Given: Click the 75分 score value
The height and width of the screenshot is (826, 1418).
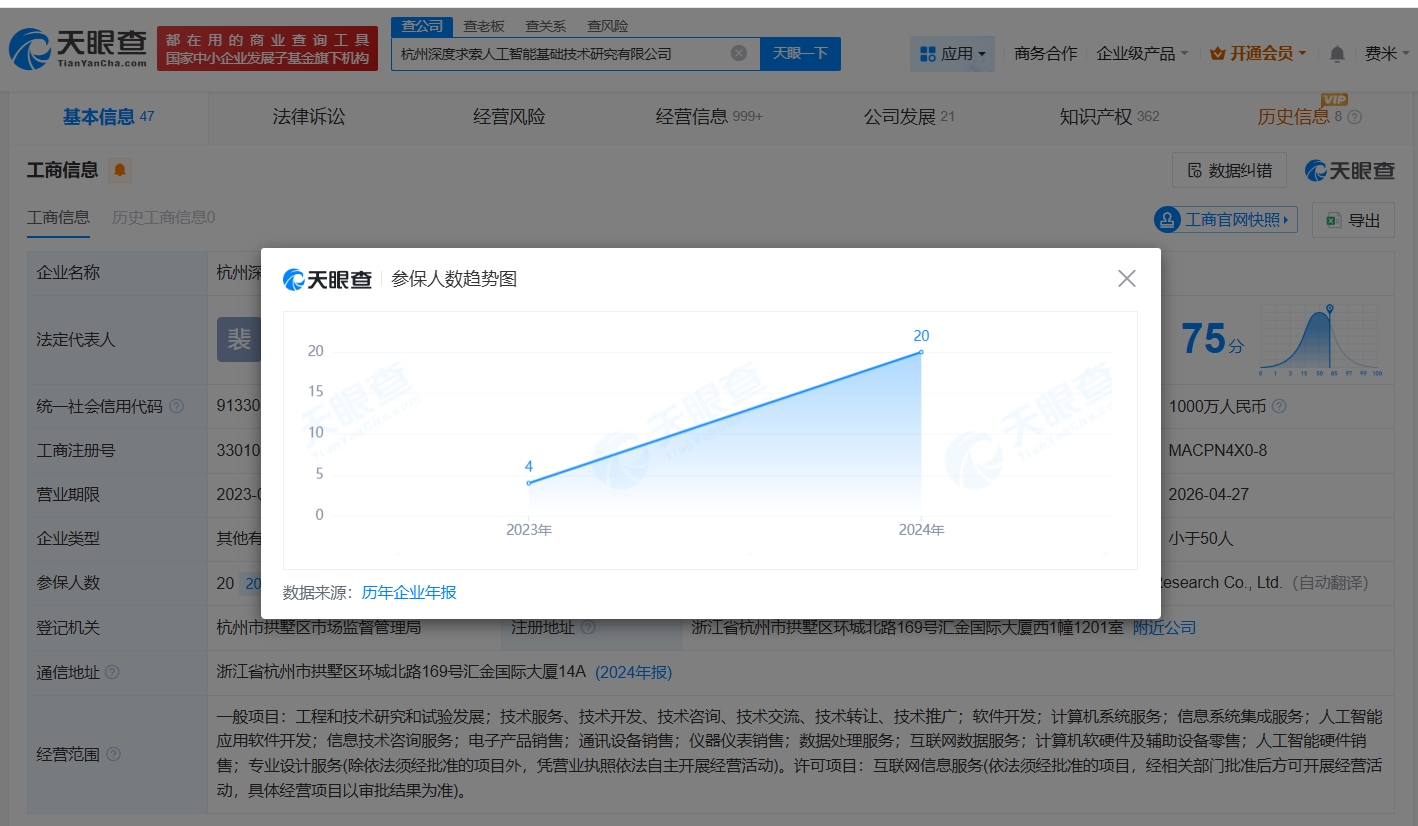Looking at the screenshot, I should 1214,340.
